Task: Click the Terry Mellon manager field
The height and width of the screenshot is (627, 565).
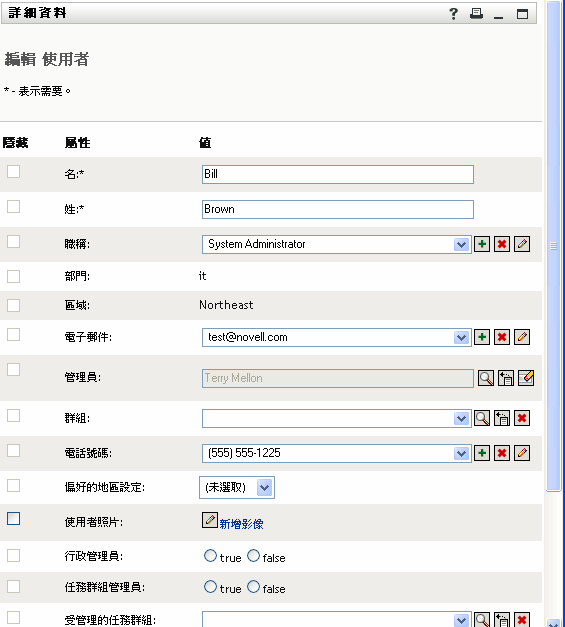Action: [338, 378]
